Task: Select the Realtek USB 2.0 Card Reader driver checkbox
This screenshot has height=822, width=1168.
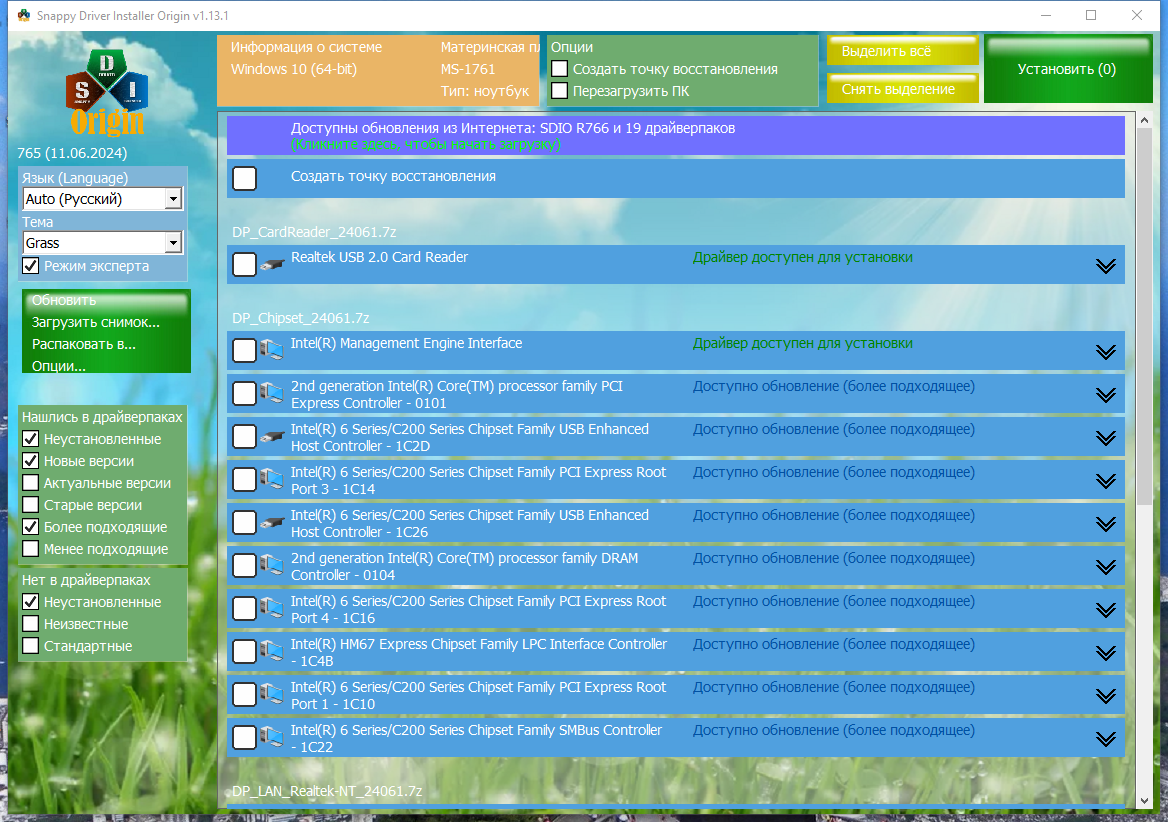Action: coord(244,264)
